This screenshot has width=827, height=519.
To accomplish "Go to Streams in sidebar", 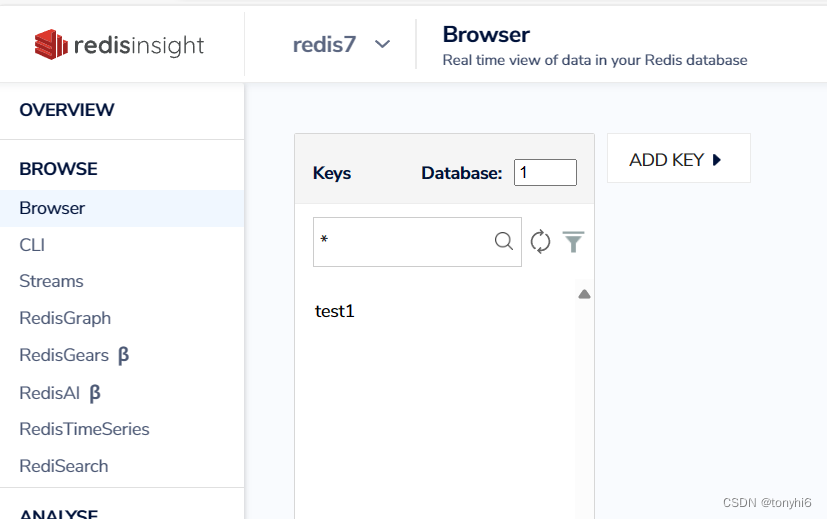I will [51, 281].
